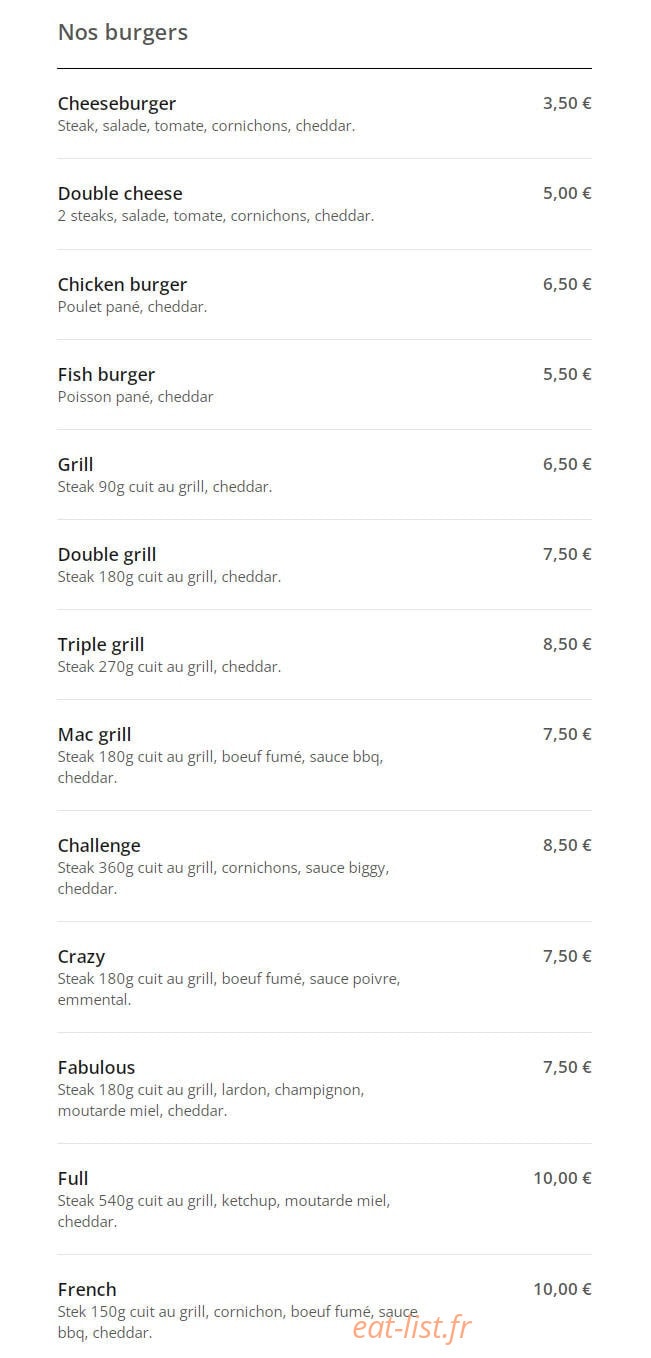The image size is (651, 1358).
Task: Visit the eat-list.fr watermark link
Action: pyautogui.click(x=411, y=1327)
